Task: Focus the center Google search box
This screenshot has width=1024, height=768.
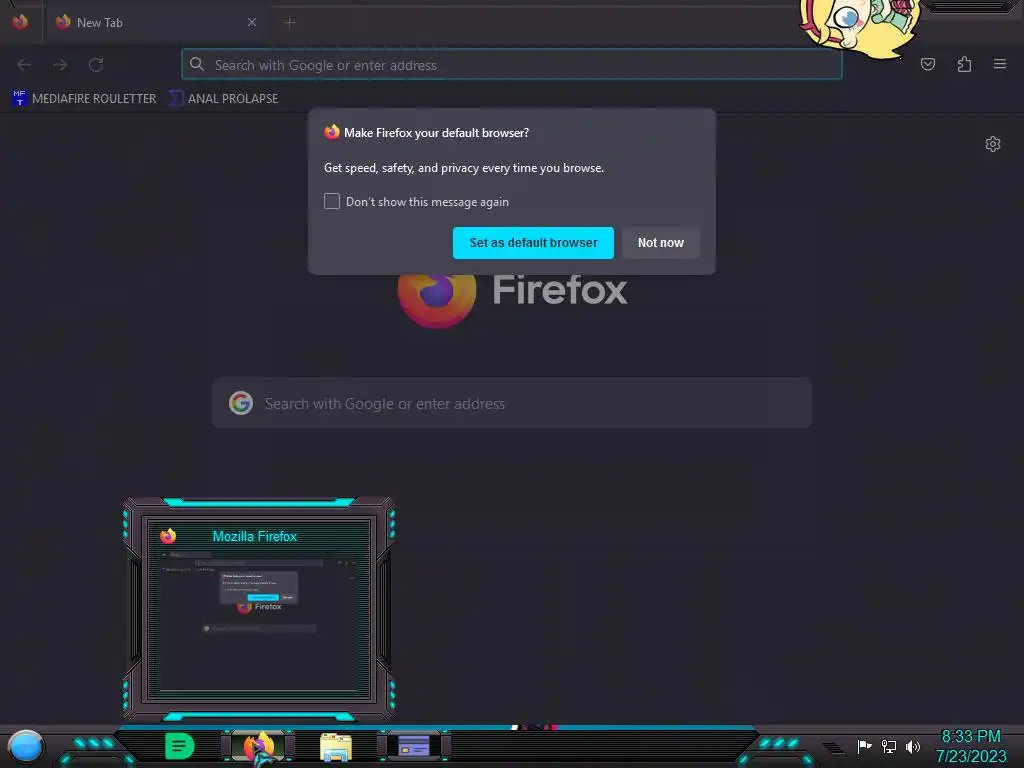Action: [x=512, y=403]
